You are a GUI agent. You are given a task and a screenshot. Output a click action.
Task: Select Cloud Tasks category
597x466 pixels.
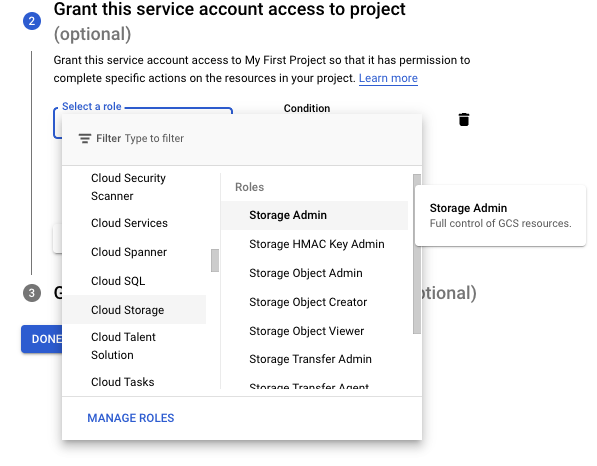point(134,382)
